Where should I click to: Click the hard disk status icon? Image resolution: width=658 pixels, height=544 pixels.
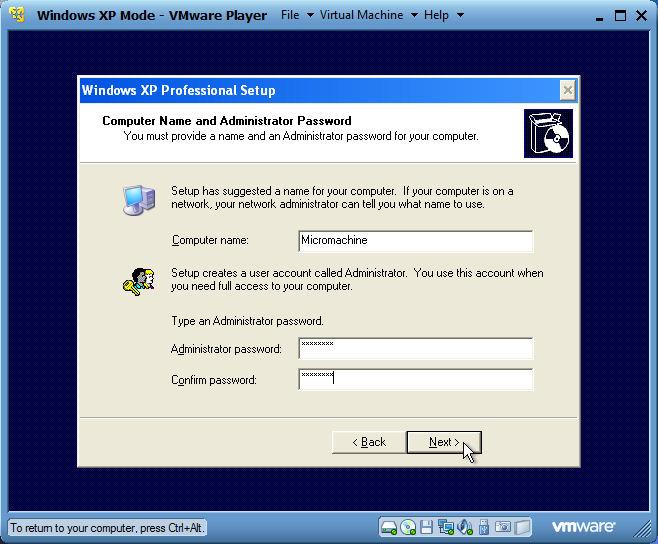tap(389, 527)
